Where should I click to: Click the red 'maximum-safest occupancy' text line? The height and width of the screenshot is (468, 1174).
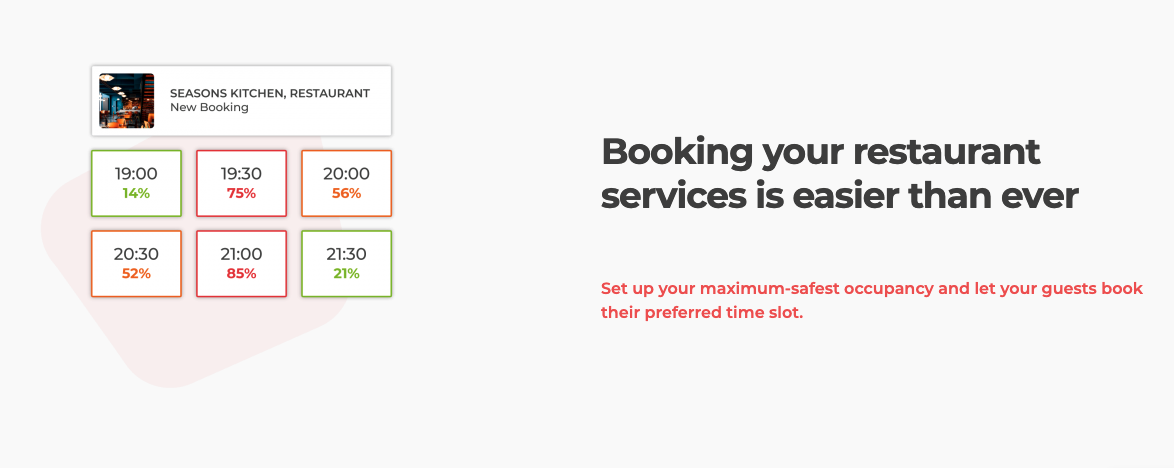click(x=872, y=289)
